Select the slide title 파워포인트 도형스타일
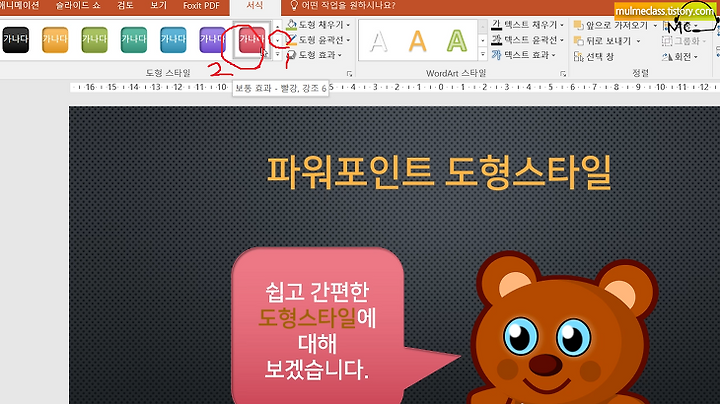The width and height of the screenshot is (720, 404). pyautogui.click(x=439, y=173)
